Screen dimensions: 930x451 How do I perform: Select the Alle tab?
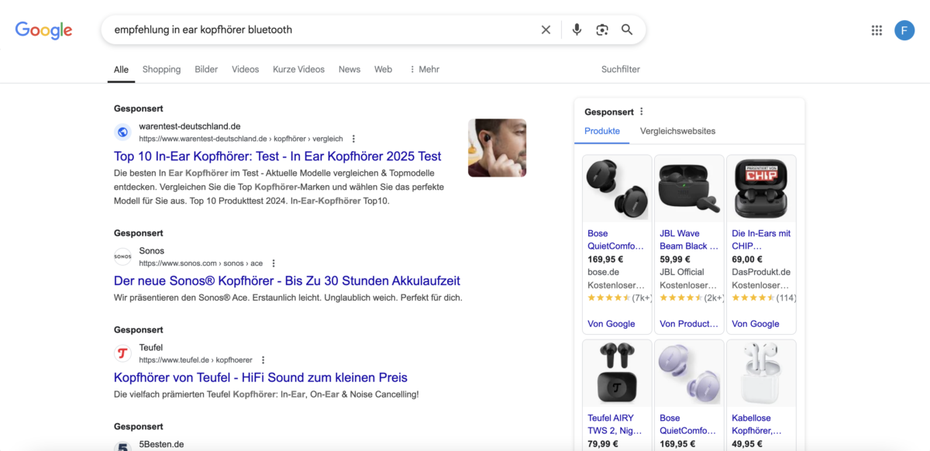[x=121, y=69]
